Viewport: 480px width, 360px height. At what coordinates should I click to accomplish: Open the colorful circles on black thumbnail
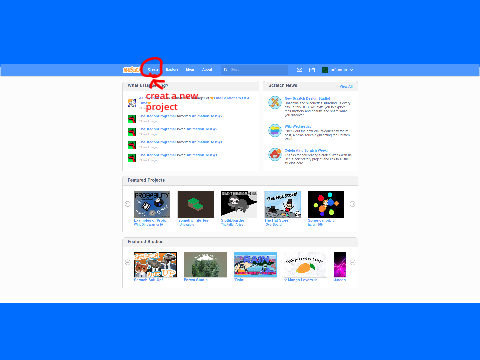coord(326,204)
